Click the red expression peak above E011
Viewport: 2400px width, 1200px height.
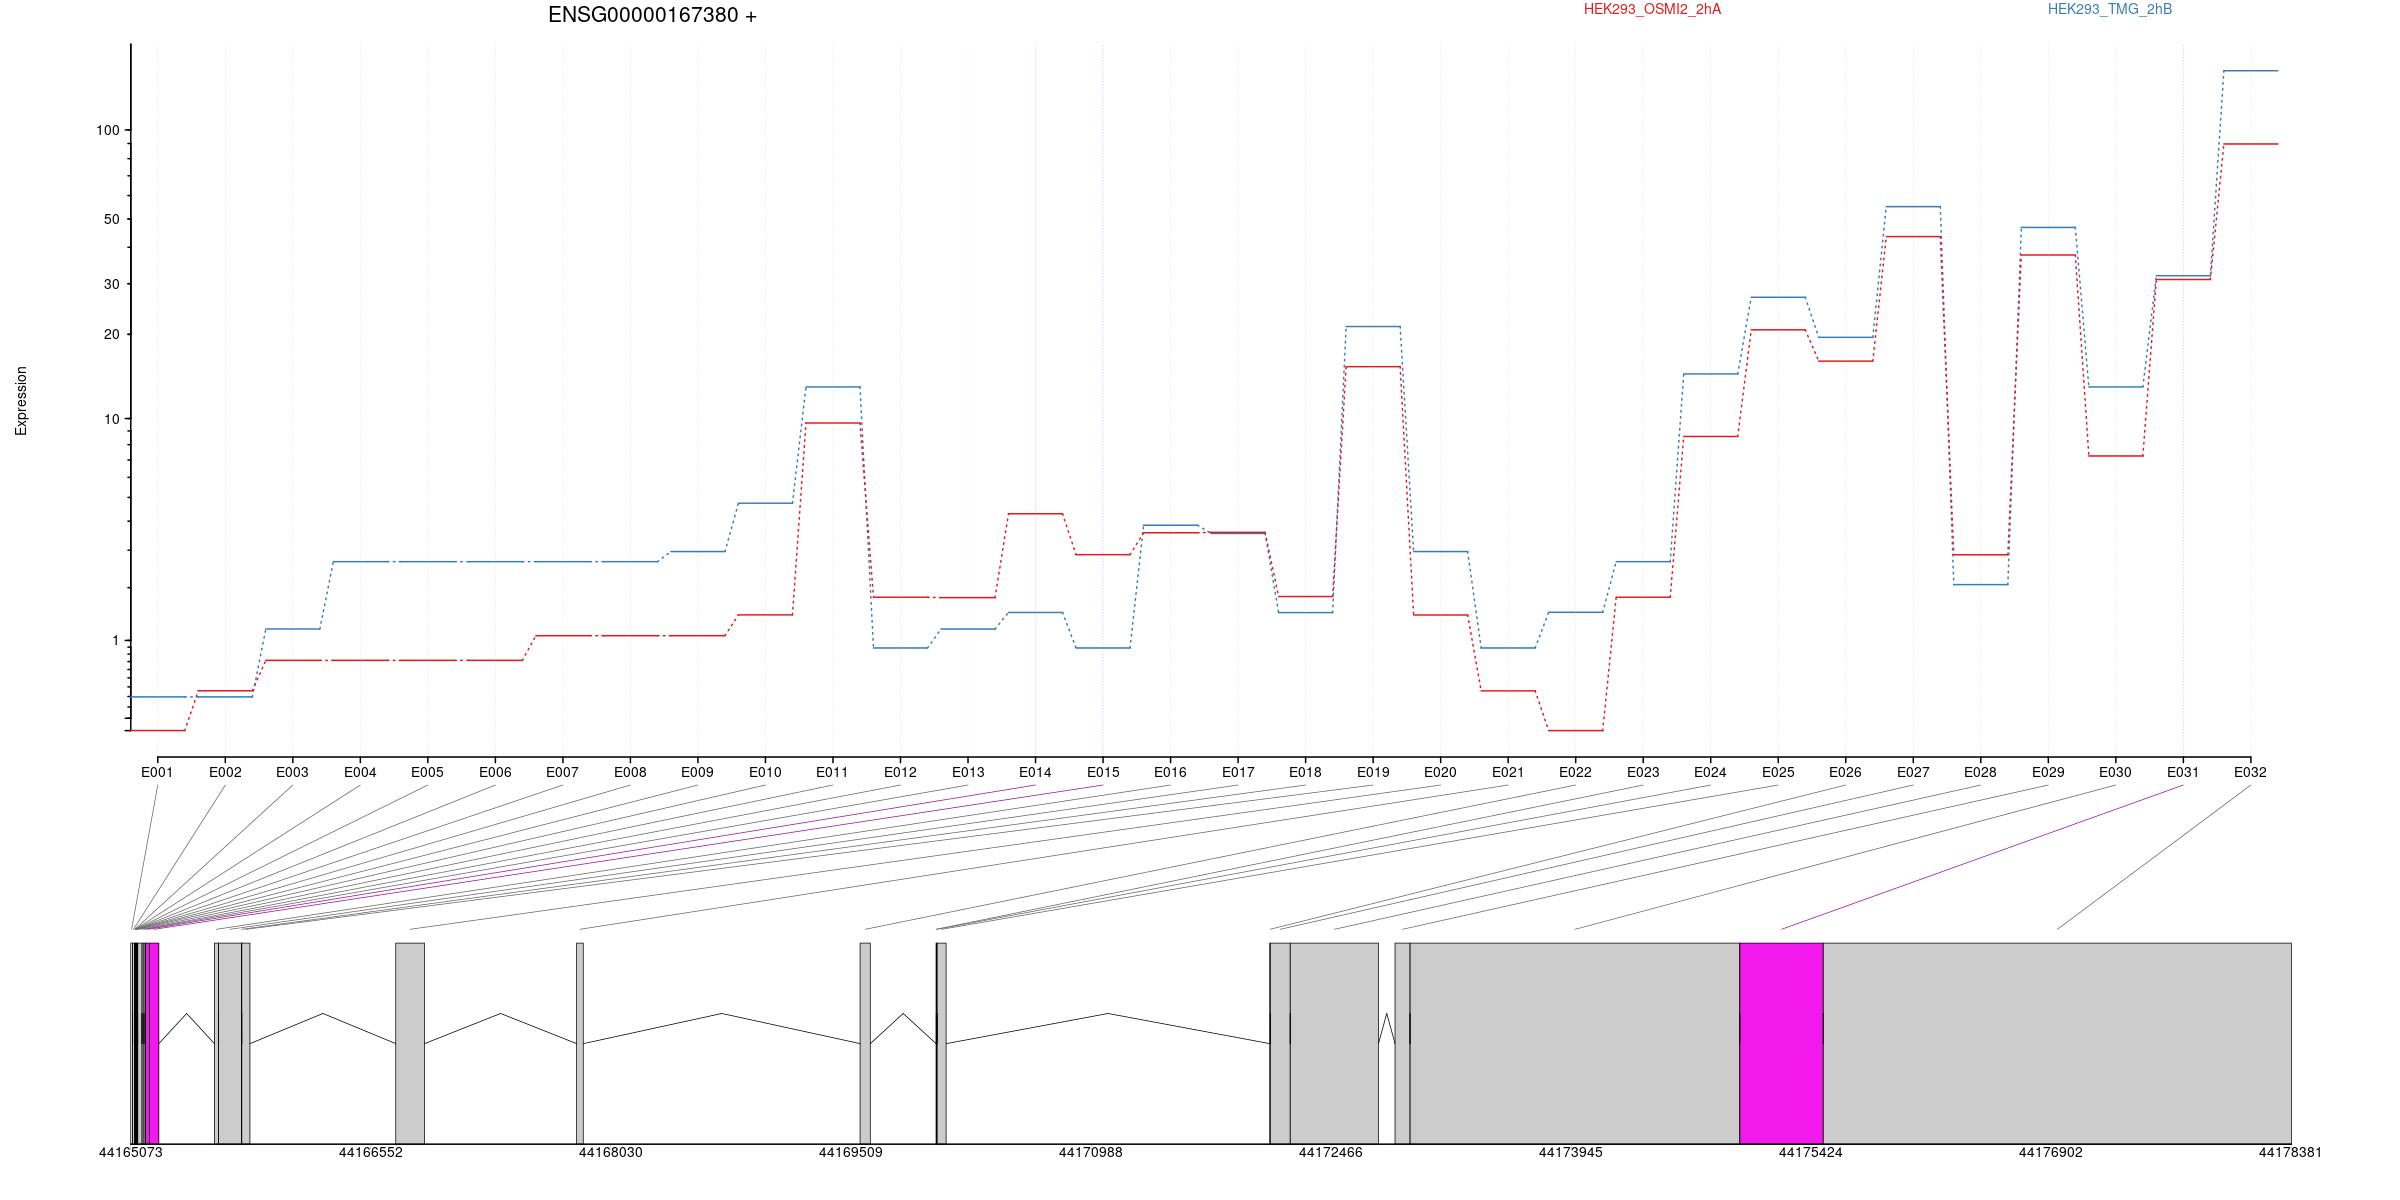tap(832, 423)
